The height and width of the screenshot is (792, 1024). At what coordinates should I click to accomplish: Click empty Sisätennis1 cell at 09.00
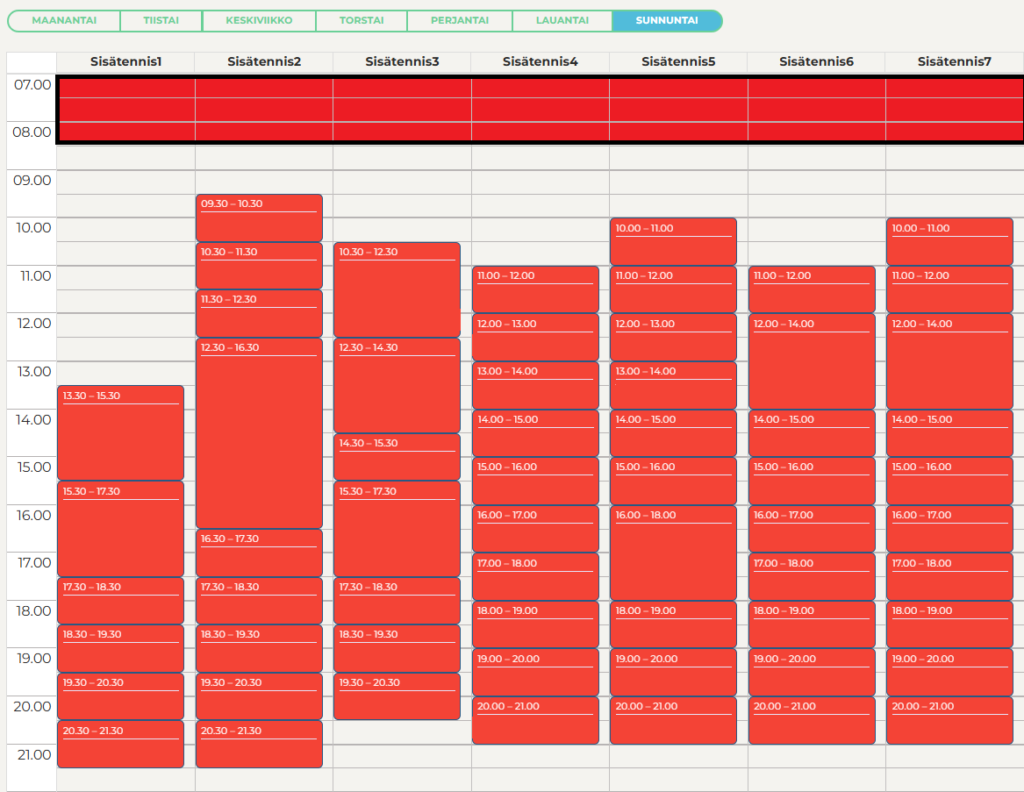point(126,182)
